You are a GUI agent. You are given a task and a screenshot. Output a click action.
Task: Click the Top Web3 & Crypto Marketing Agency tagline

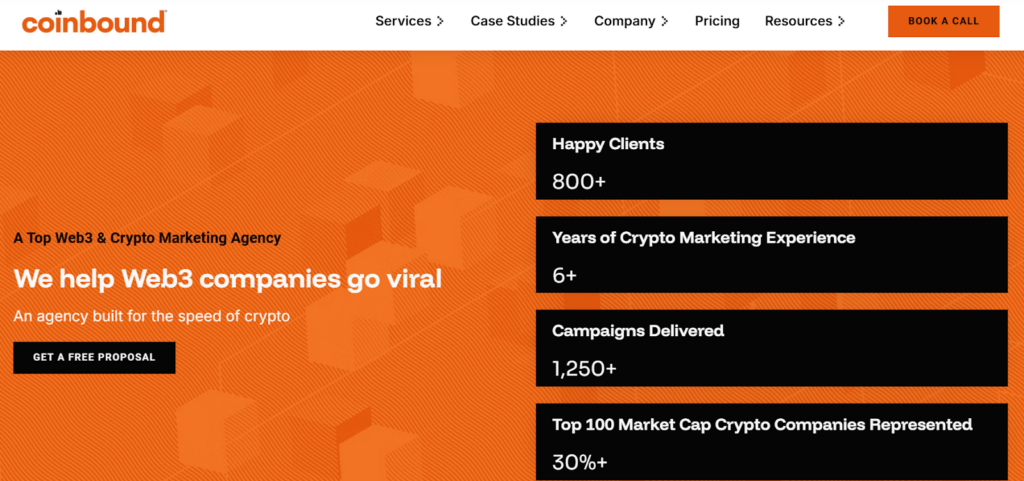pos(147,238)
